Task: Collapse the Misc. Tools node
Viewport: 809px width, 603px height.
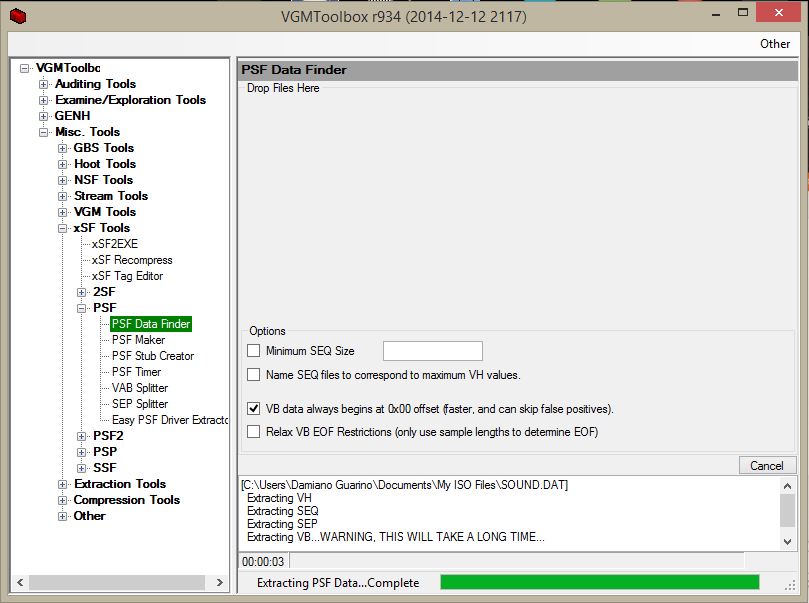Action: 43,132
